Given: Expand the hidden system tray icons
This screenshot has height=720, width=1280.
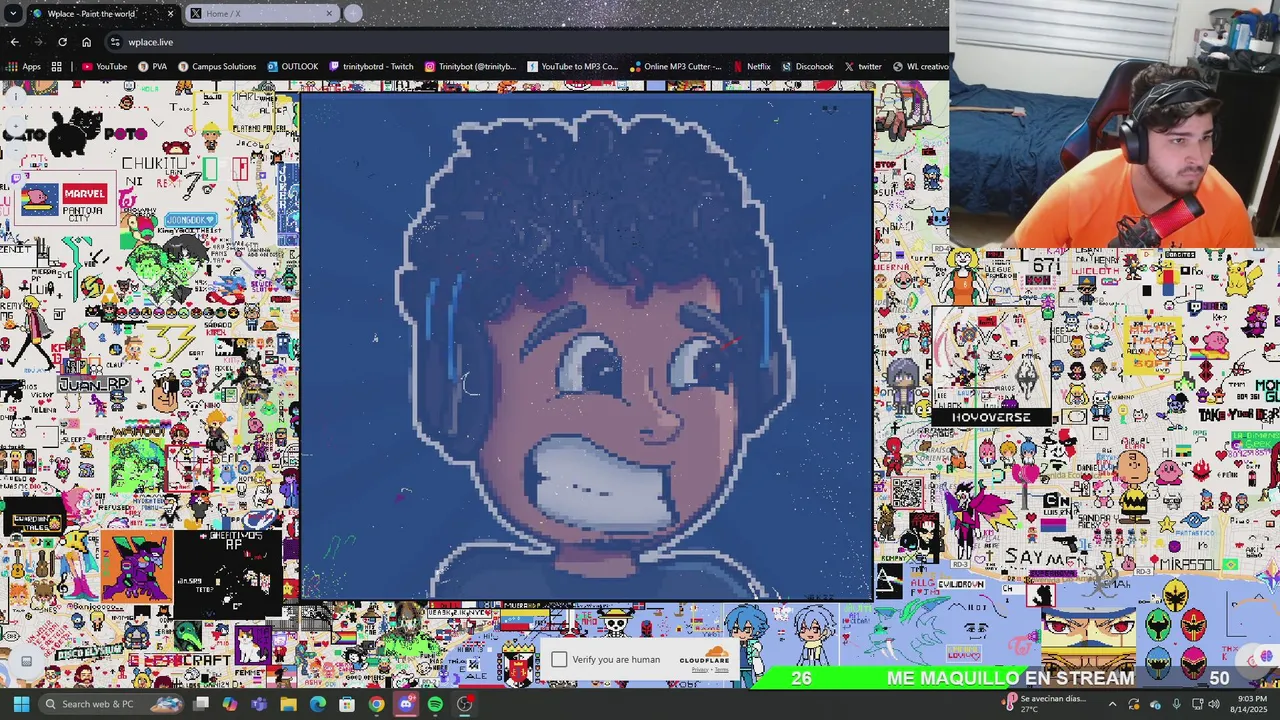Looking at the screenshot, I should point(1112,704).
